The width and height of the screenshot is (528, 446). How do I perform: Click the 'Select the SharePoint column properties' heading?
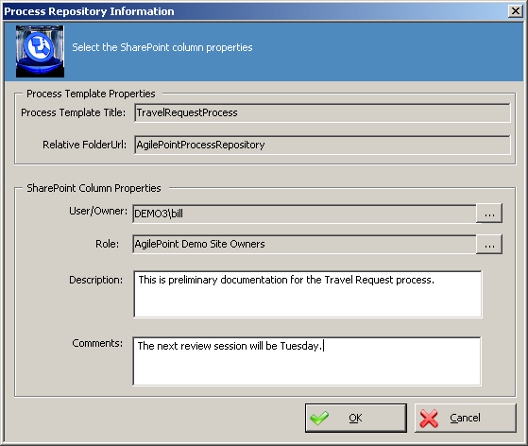coord(162,47)
